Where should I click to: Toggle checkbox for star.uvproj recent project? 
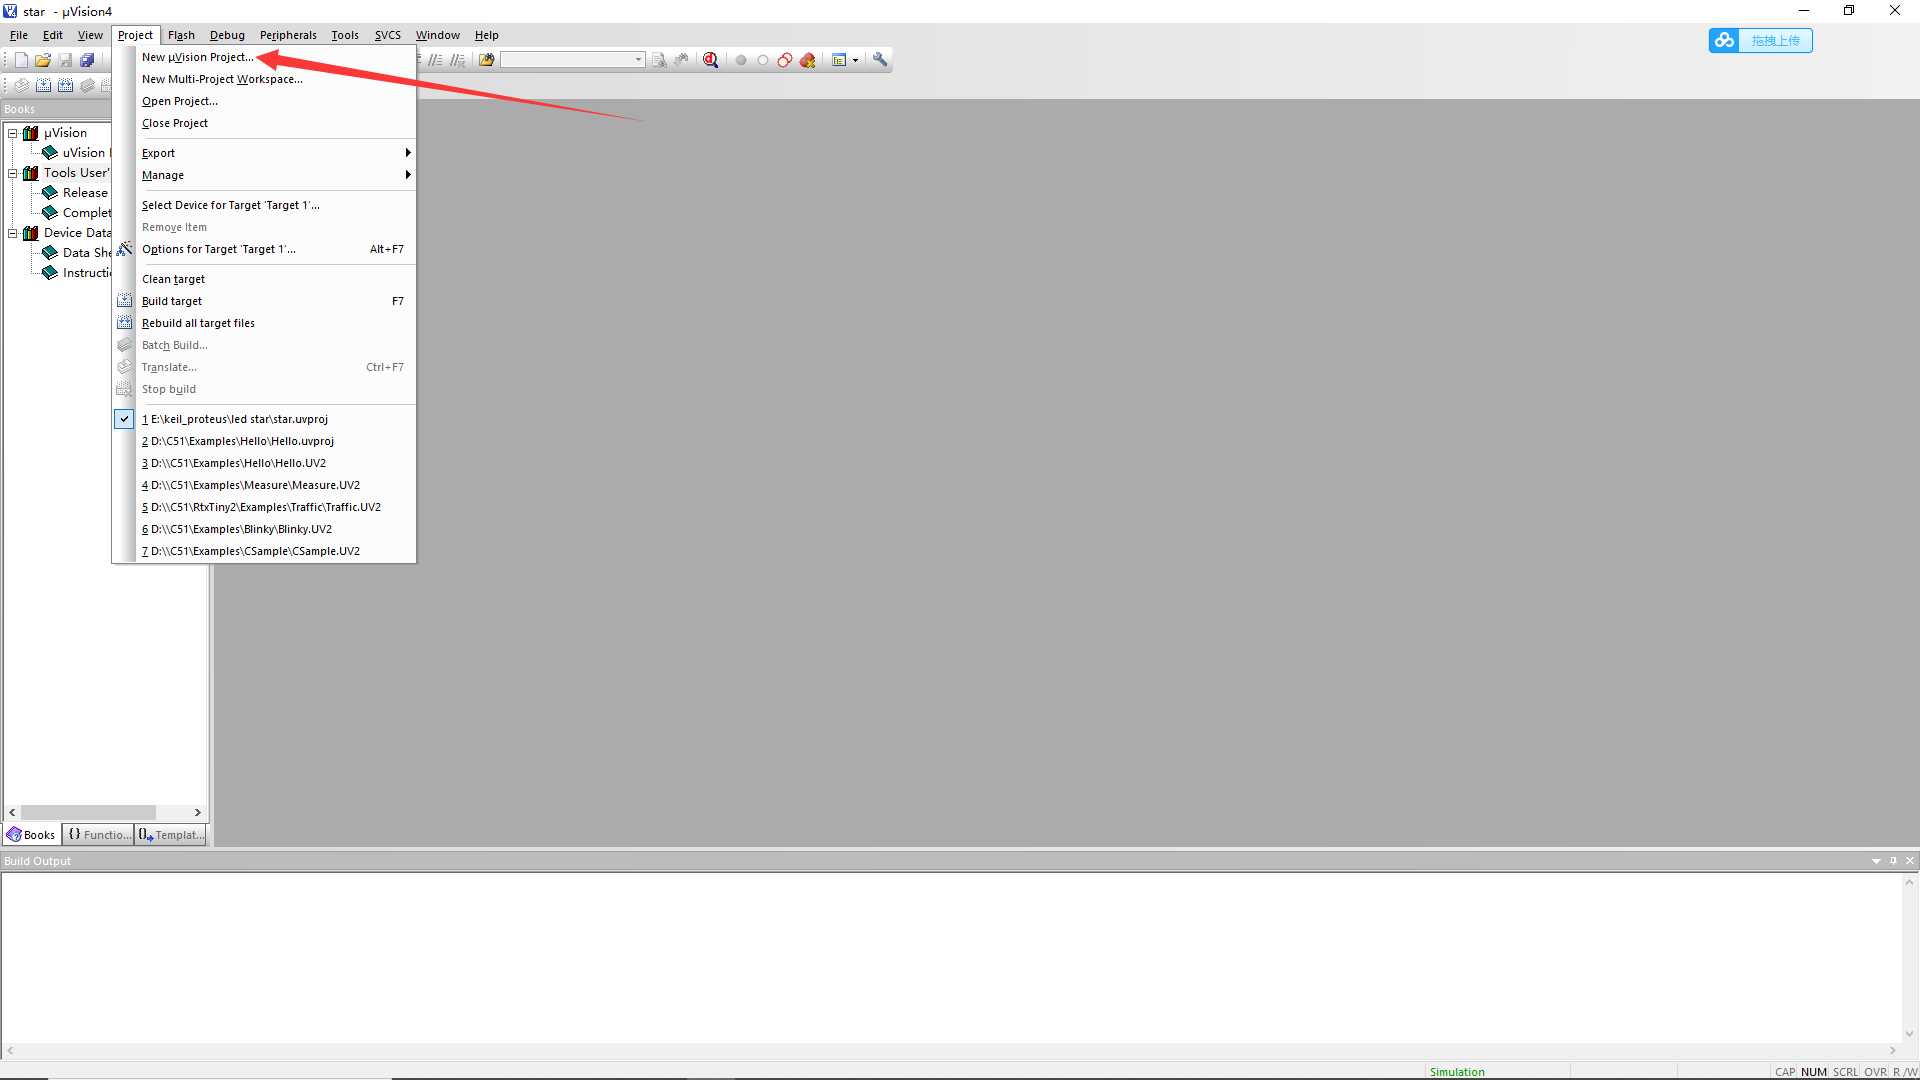pyautogui.click(x=124, y=418)
